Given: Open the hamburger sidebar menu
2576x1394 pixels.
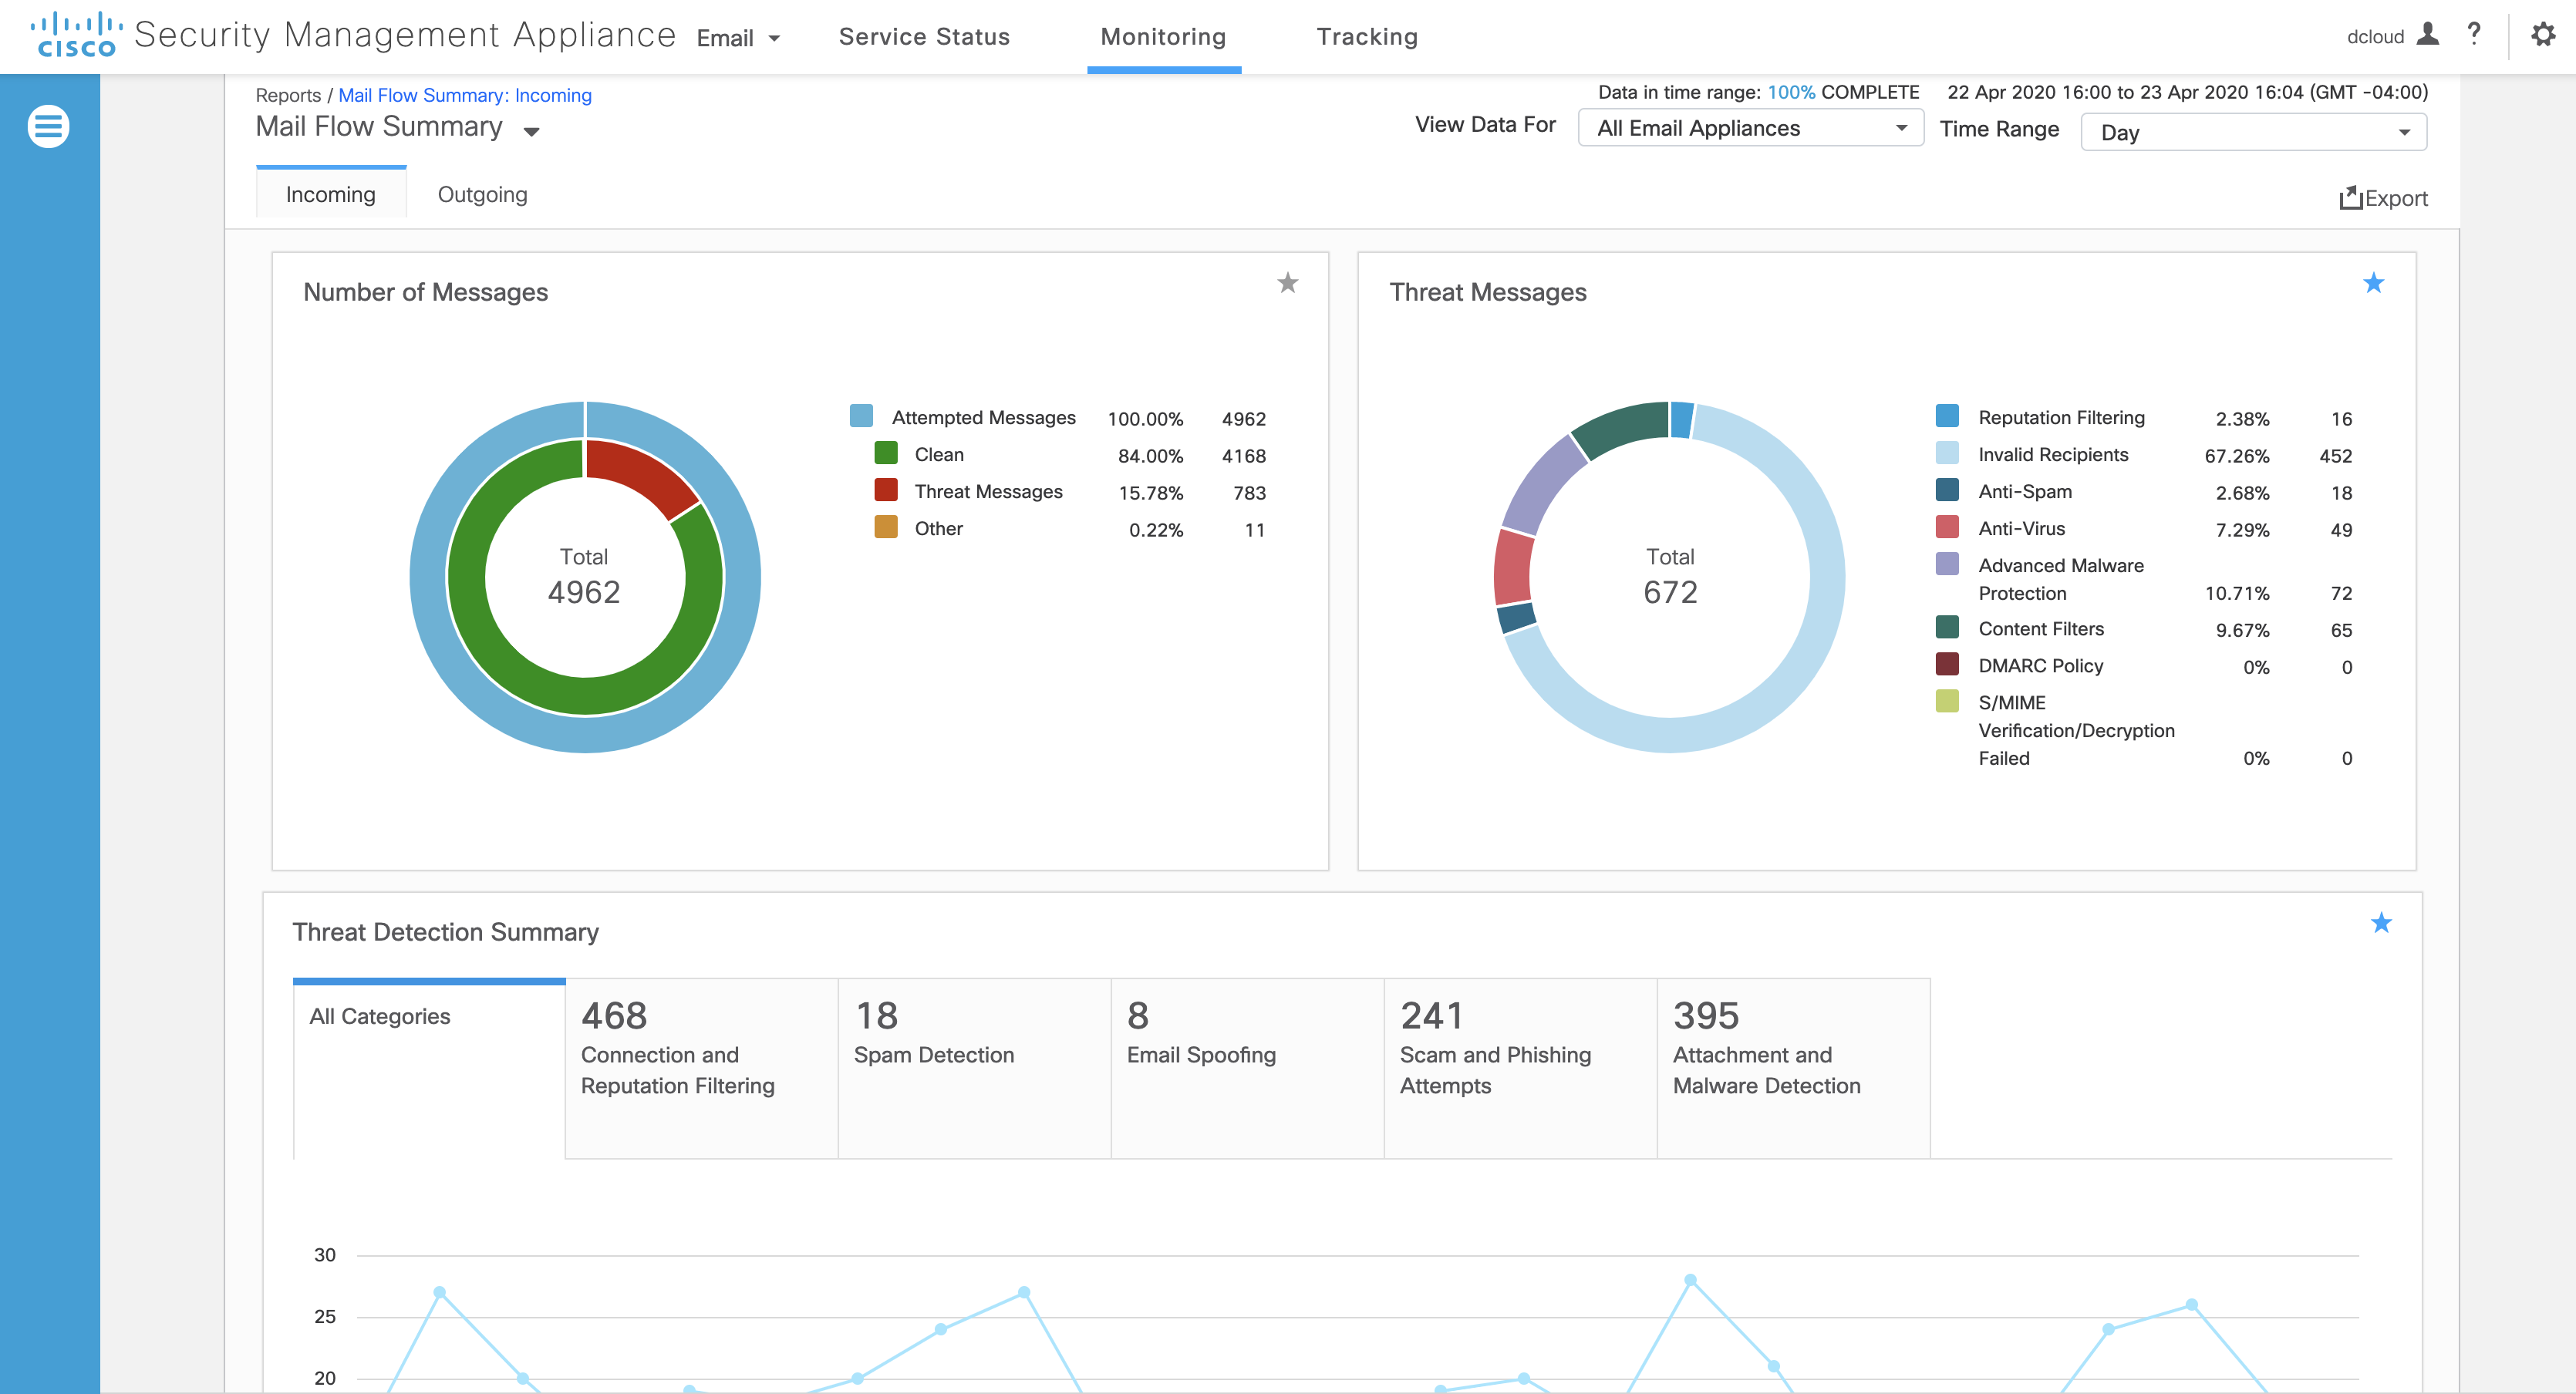Looking at the screenshot, I should point(48,127).
